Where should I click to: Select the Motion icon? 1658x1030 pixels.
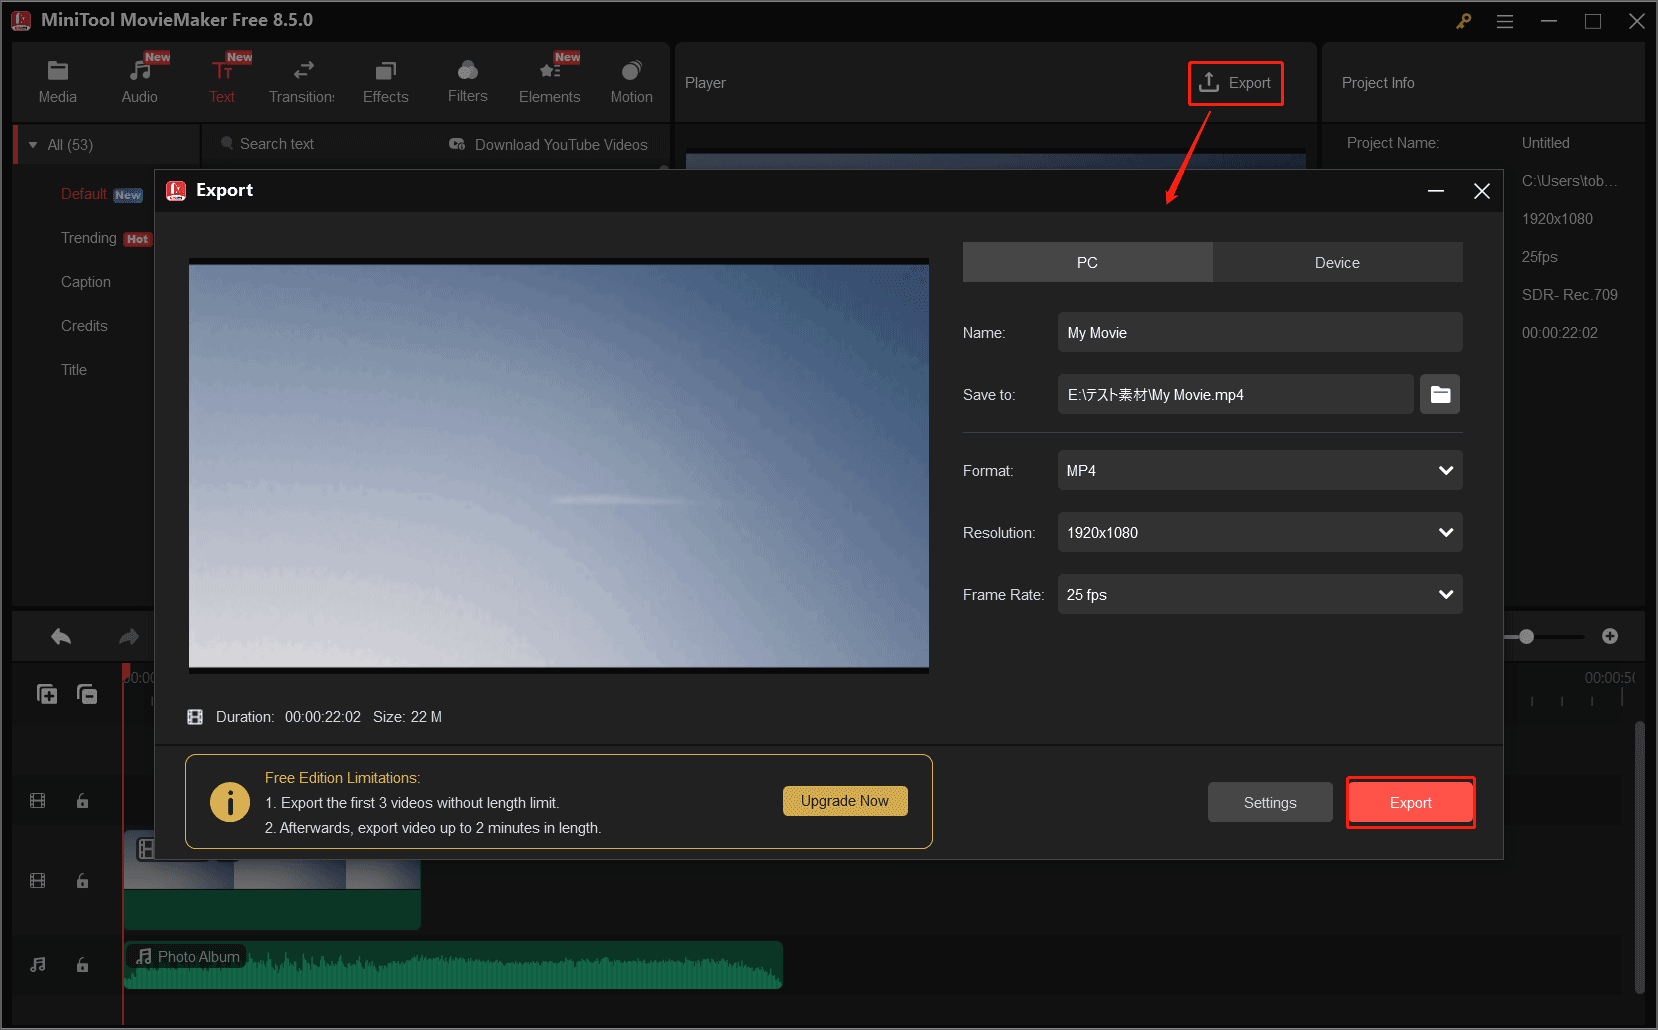tap(631, 80)
